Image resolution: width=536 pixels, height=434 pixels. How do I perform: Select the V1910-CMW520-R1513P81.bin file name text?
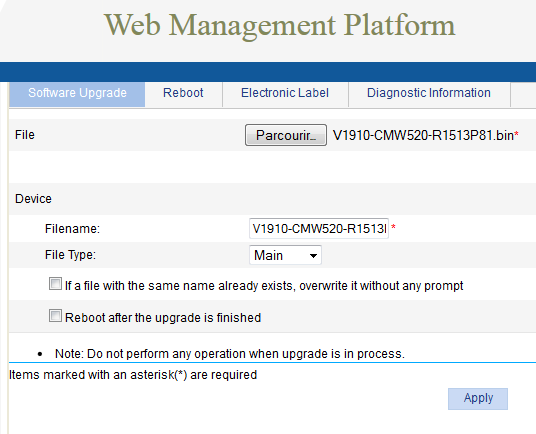pyautogui.click(x=423, y=136)
